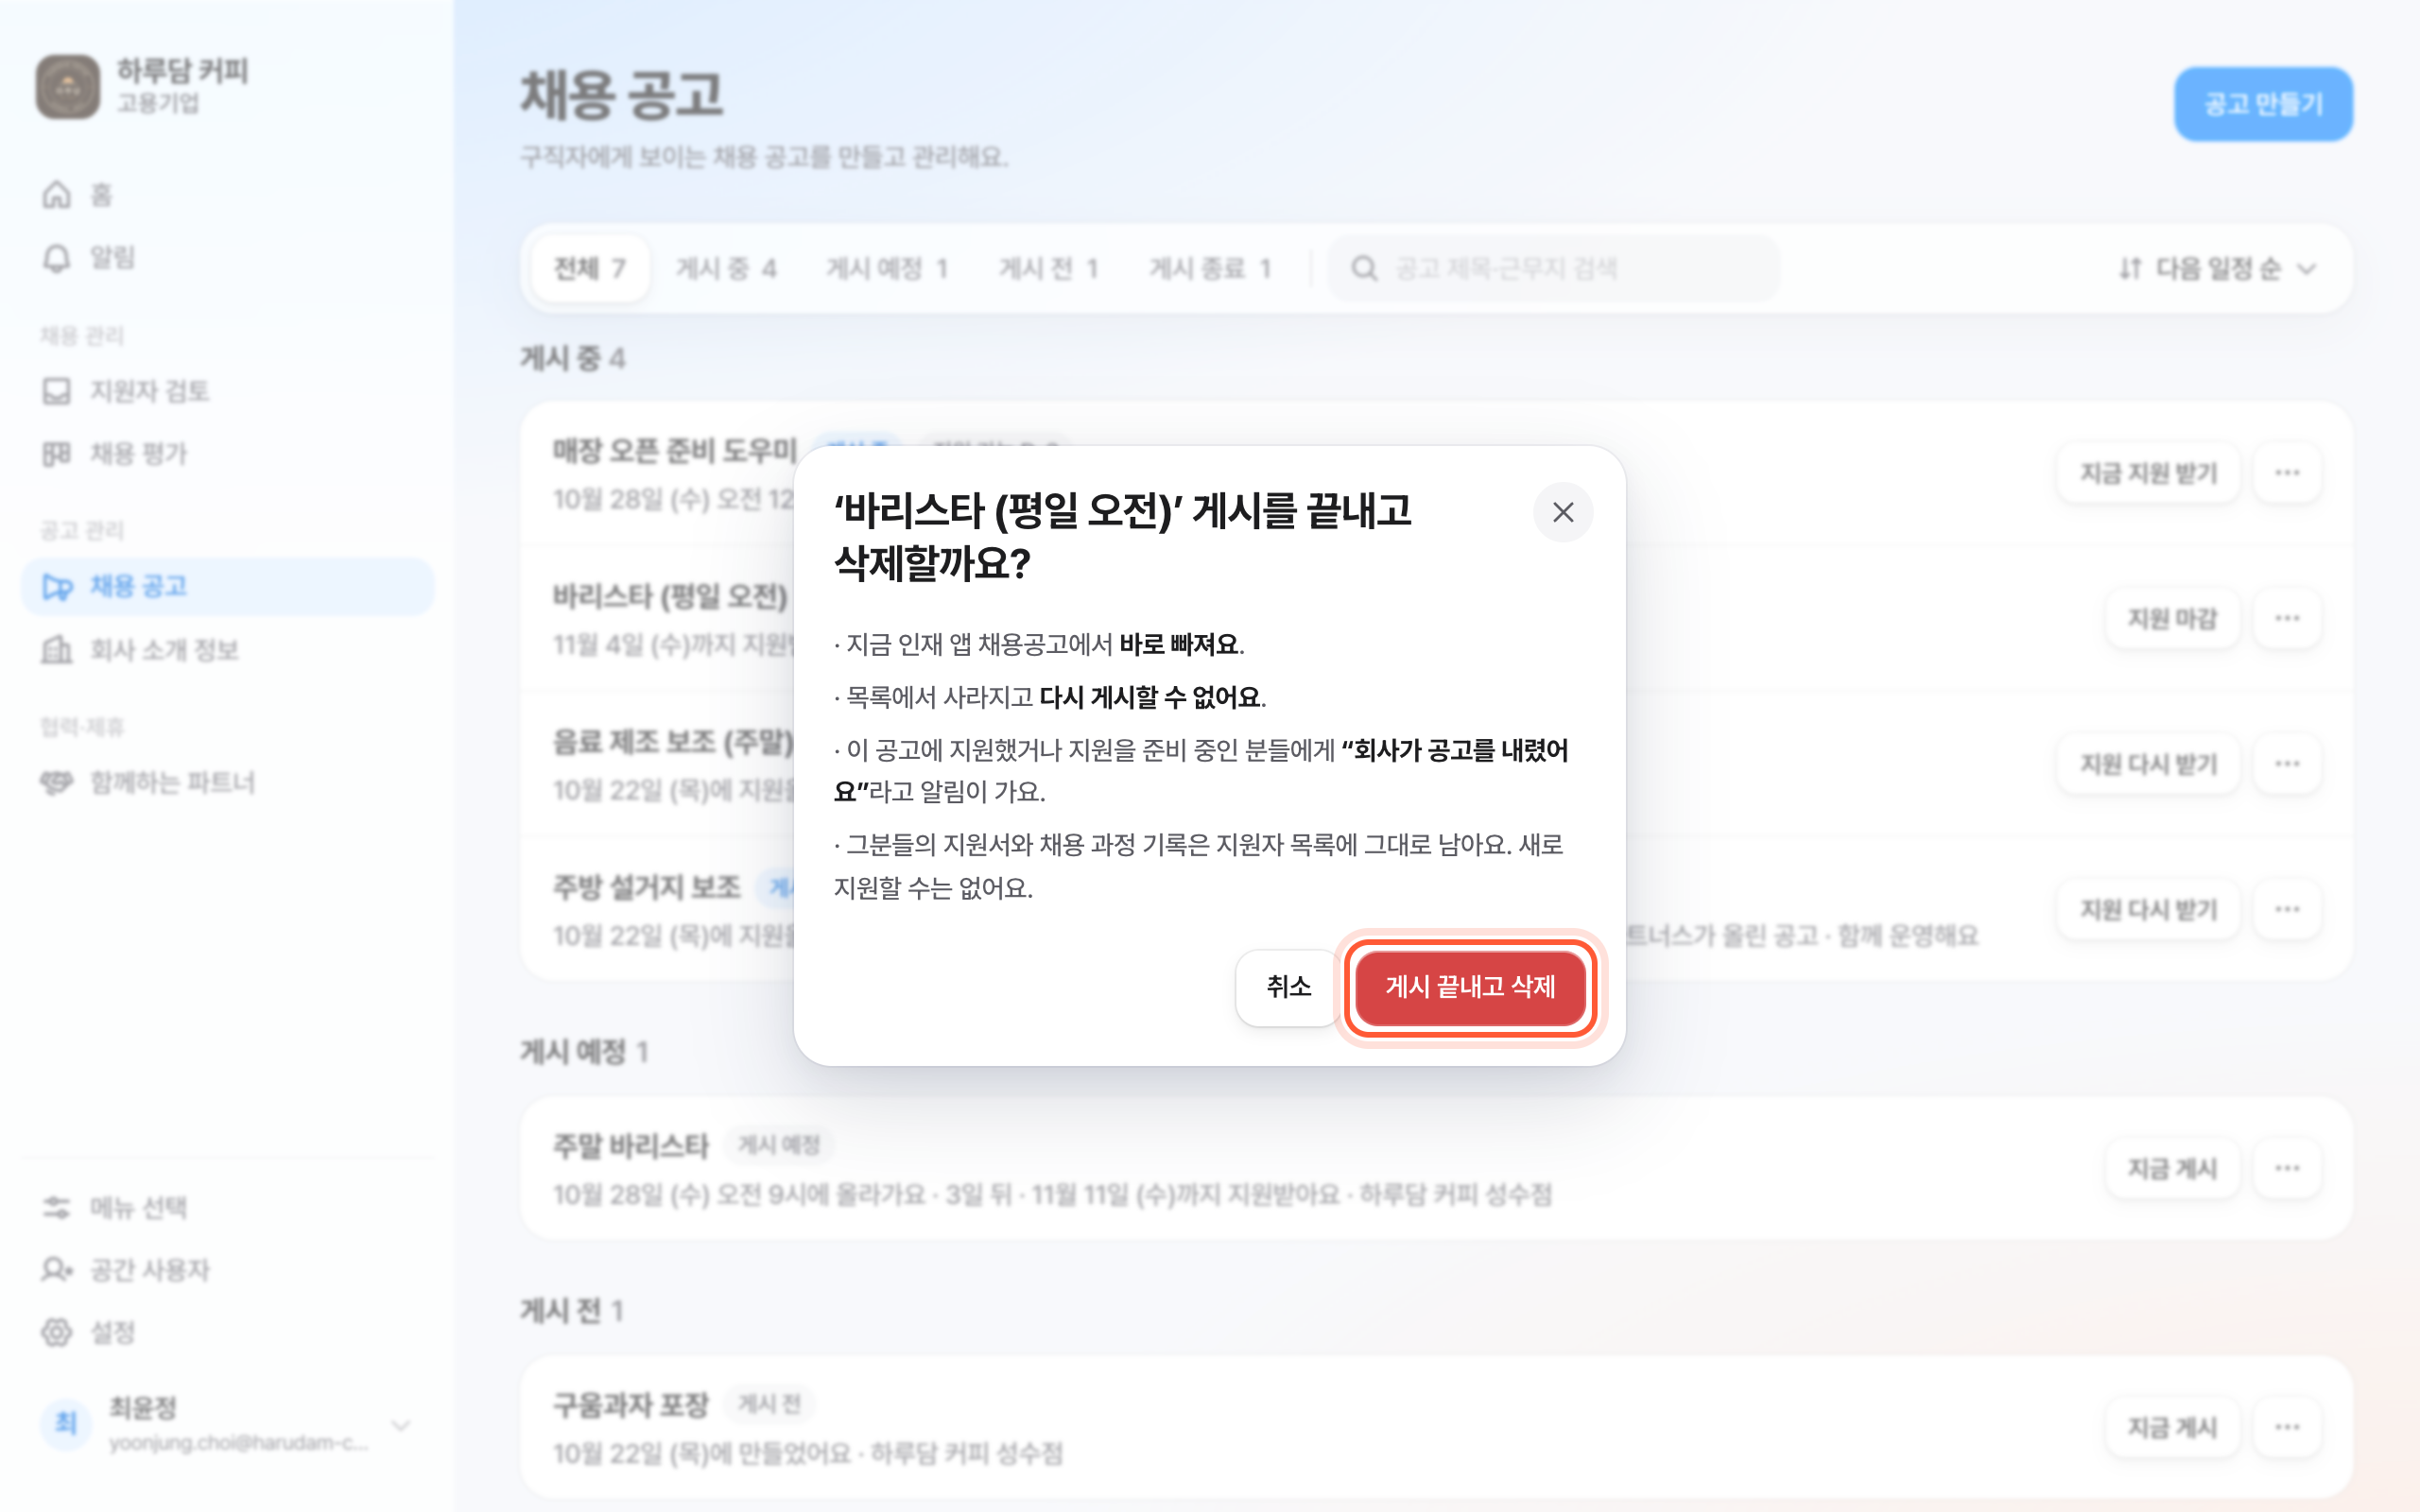Open more options for 매장 오픈 준비 도우미
Screen dimensions: 2420x1512
click(2287, 472)
